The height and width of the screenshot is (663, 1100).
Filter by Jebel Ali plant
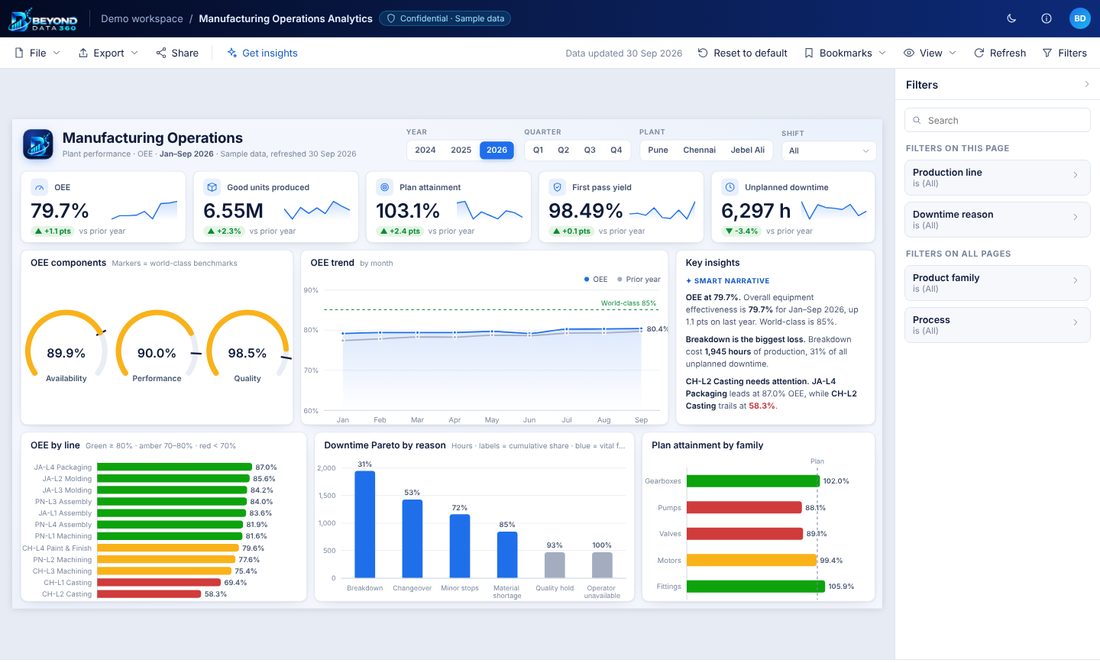[x=748, y=150]
